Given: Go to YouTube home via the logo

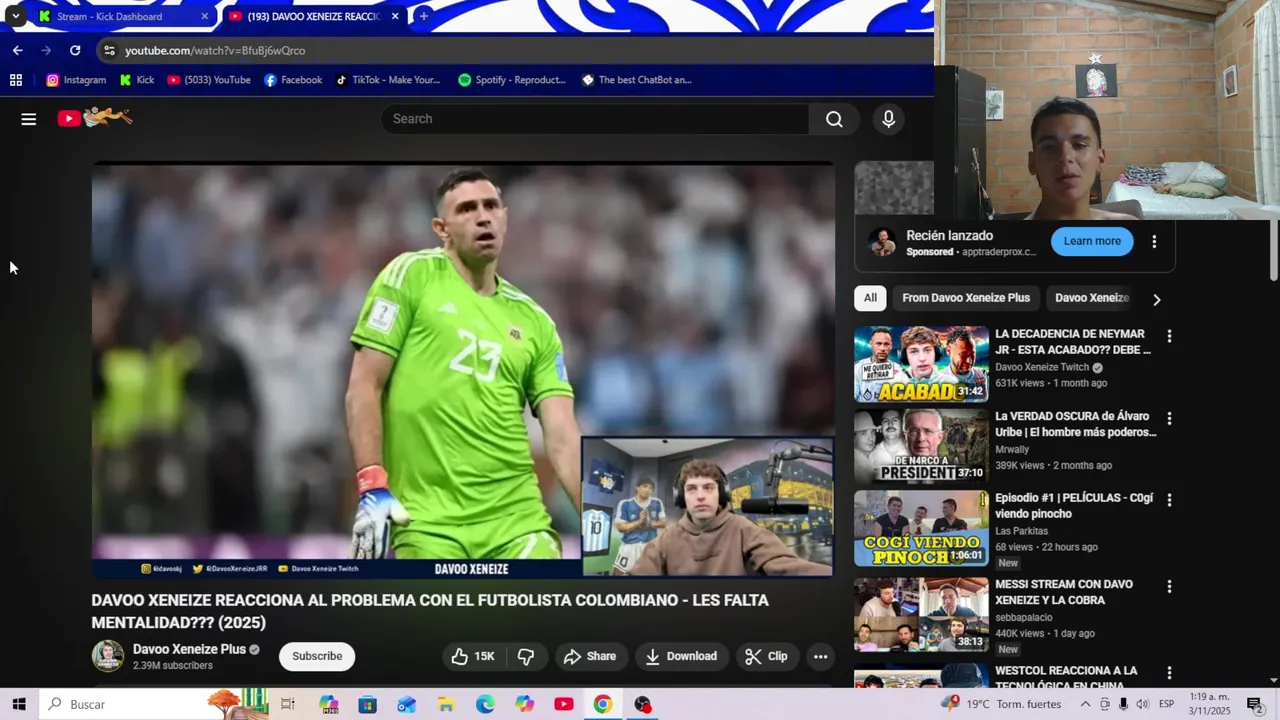Looking at the screenshot, I should click(95, 118).
